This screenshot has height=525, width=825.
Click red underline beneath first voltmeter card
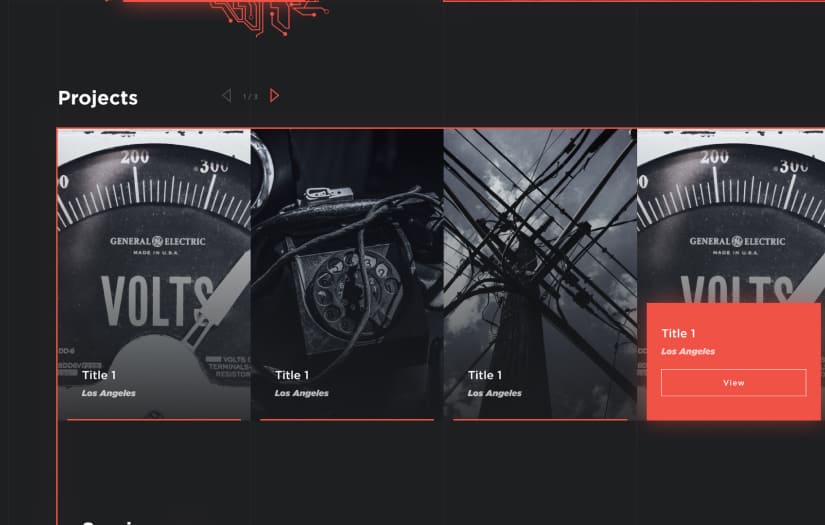154,420
